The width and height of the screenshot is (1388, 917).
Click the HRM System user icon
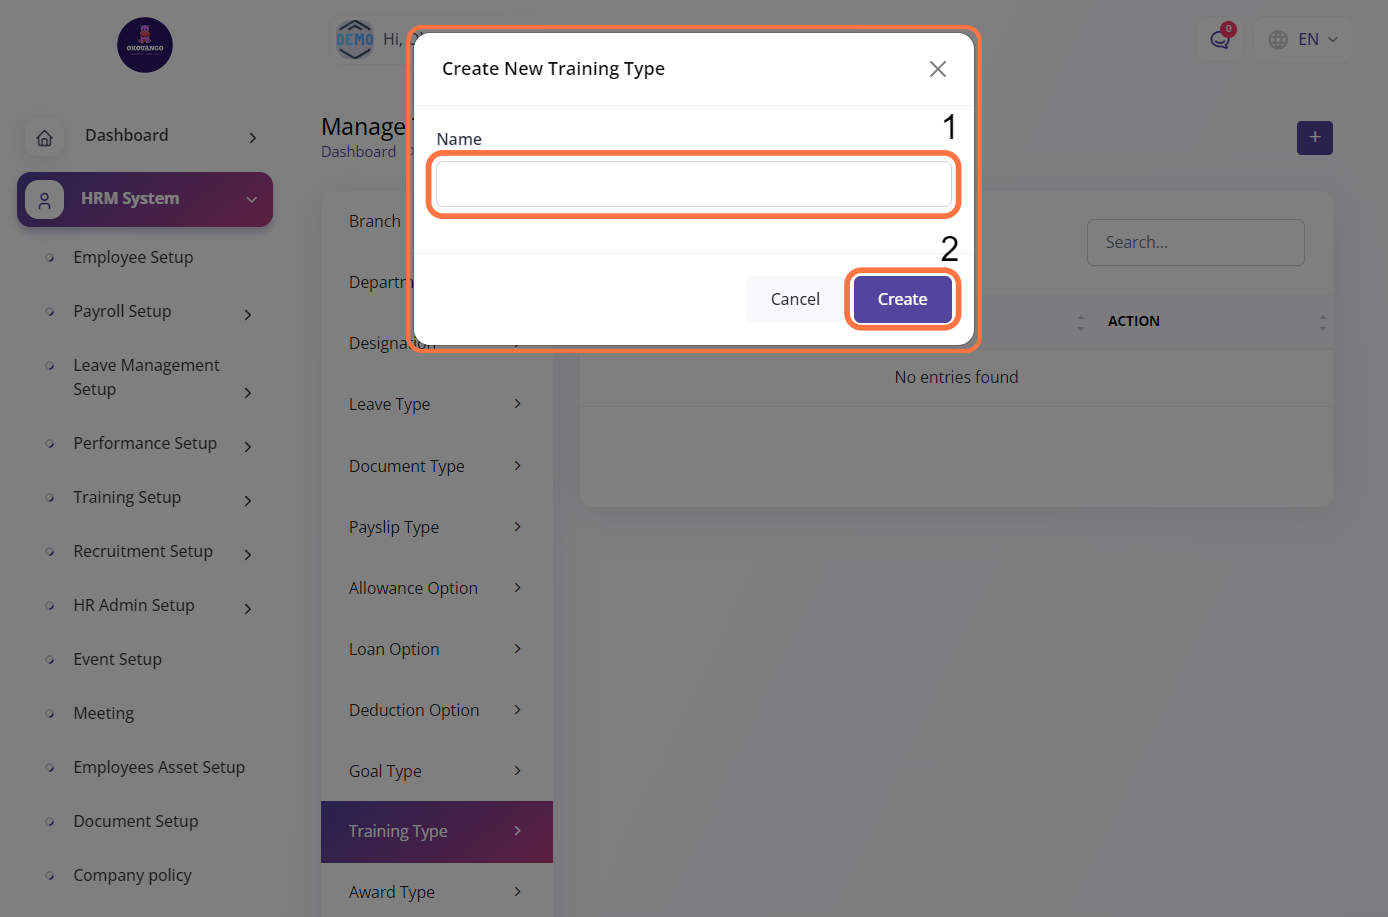tap(45, 199)
